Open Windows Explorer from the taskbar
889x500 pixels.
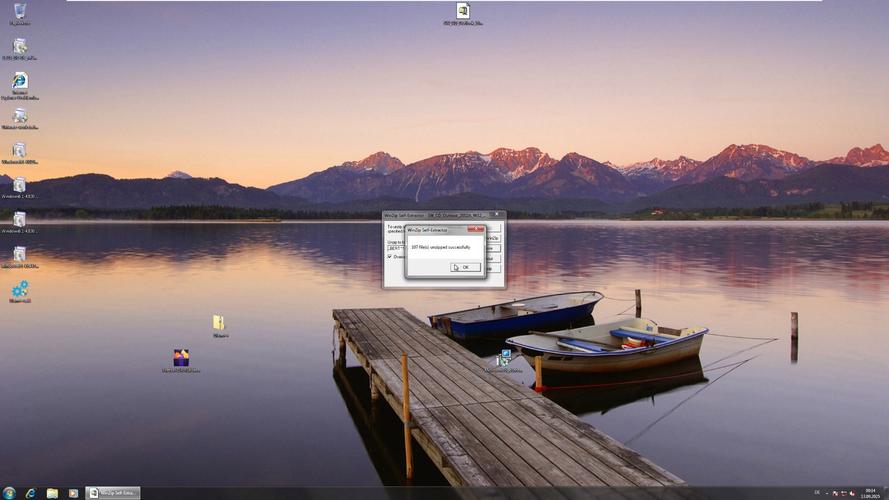coord(52,493)
